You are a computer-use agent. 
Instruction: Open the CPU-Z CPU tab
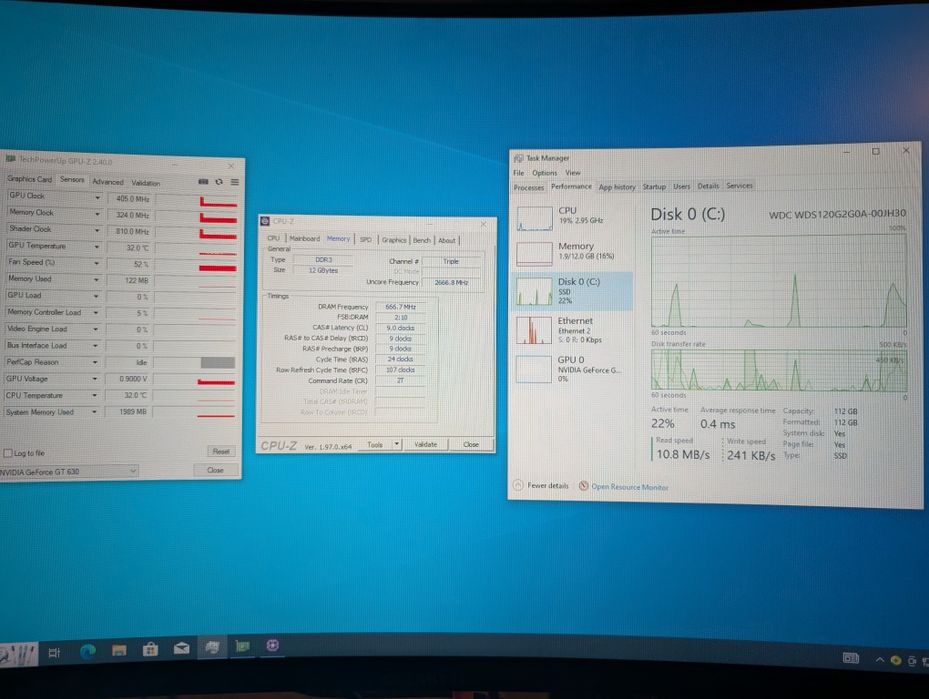[x=273, y=238]
